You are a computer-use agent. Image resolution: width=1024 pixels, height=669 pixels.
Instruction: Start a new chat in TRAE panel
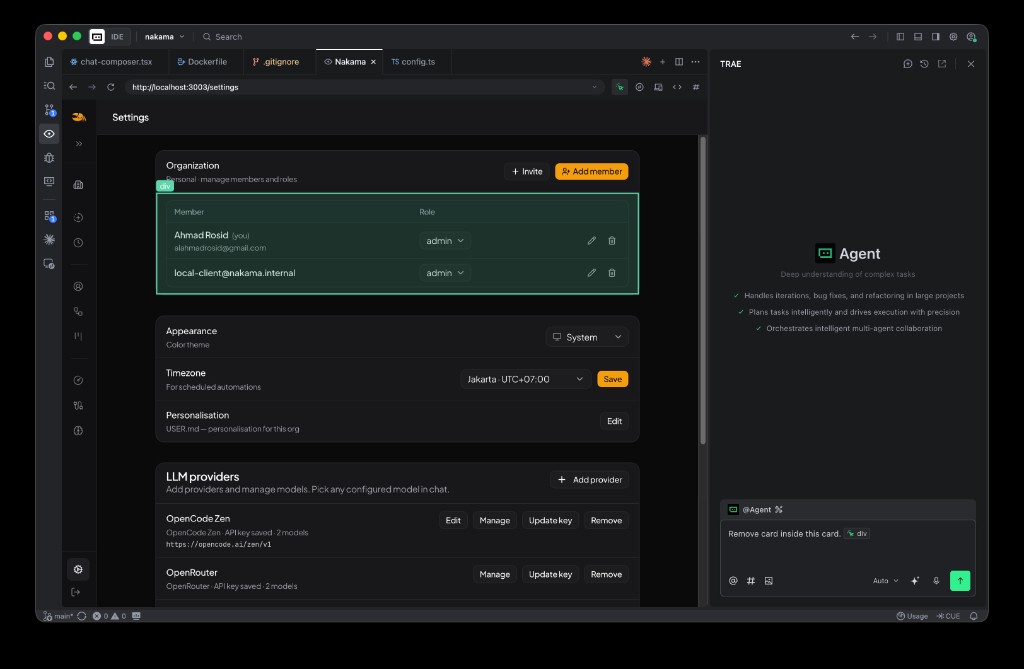click(x=907, y=63)
